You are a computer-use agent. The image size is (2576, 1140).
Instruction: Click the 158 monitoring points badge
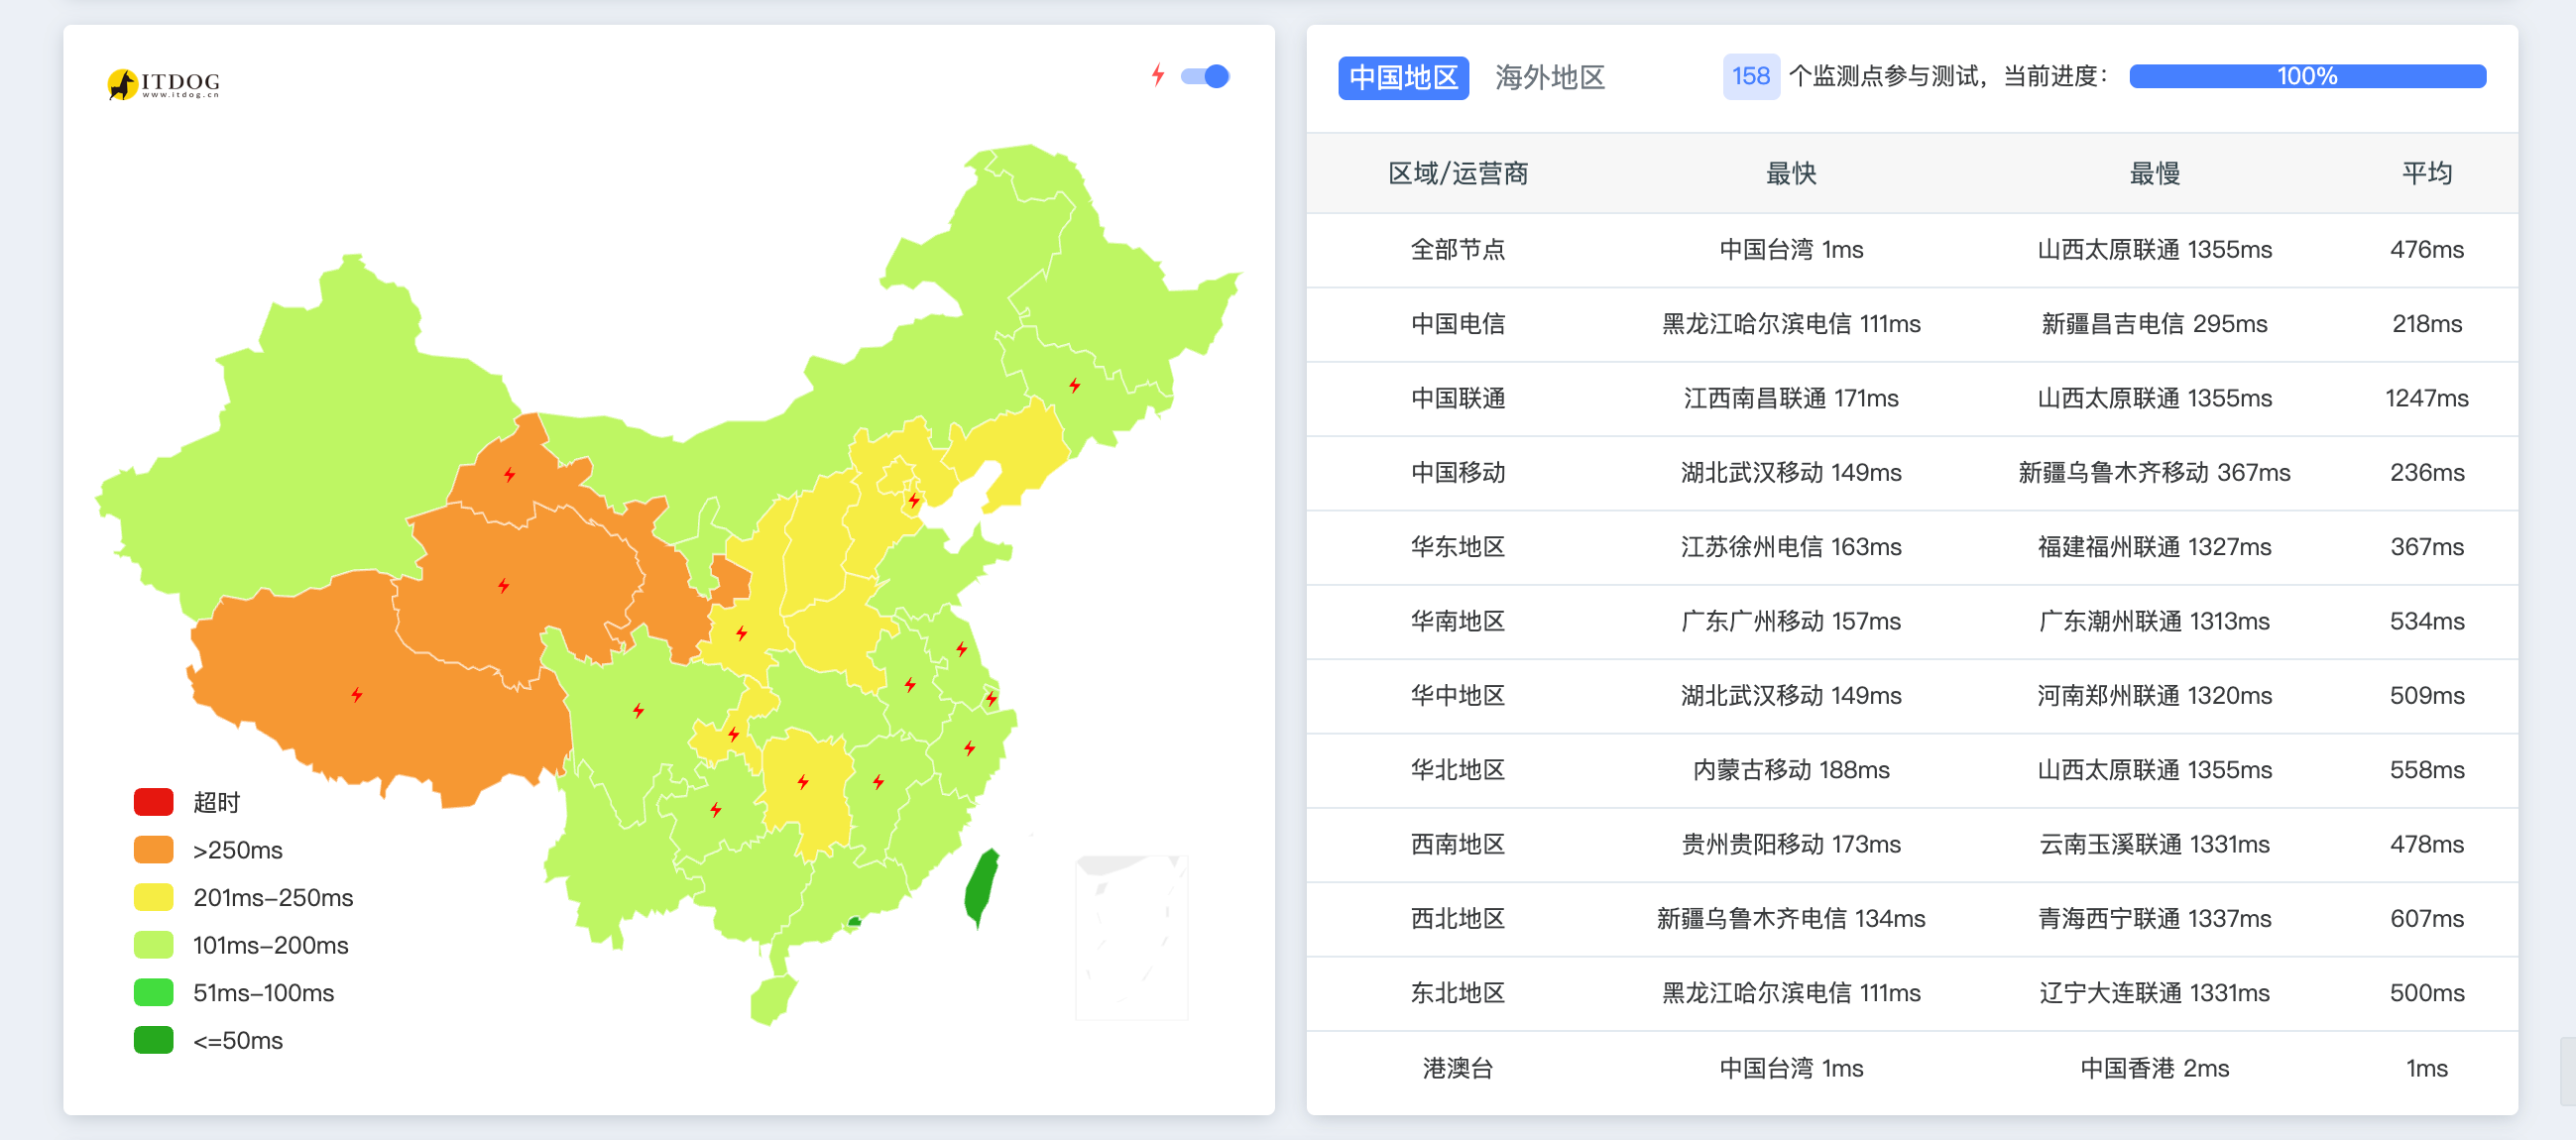(x=1750, y=76)
